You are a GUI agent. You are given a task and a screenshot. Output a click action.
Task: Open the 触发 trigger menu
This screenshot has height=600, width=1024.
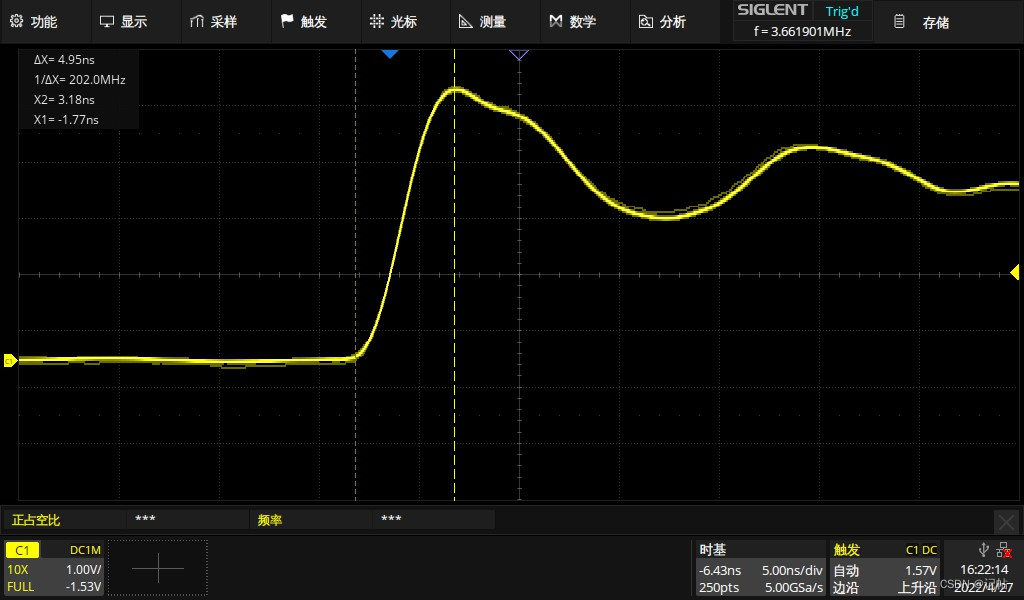[304, 22]
